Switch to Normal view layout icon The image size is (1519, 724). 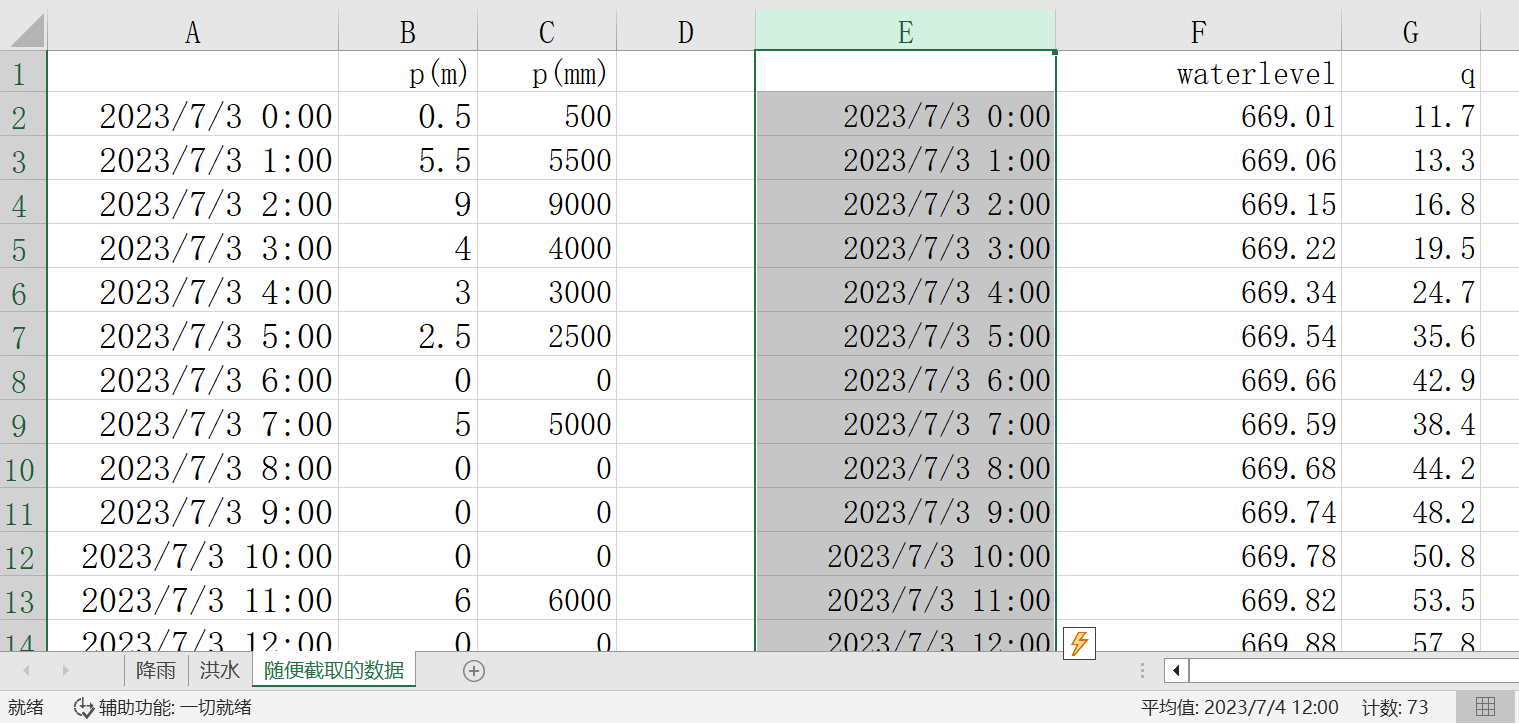coord(1486,707)
